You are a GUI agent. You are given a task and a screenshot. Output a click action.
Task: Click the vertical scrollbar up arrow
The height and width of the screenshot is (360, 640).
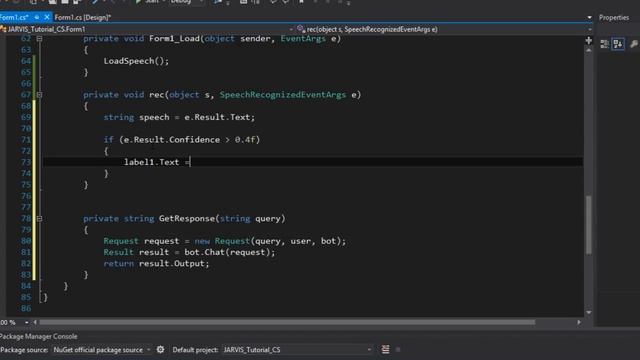pos(589,51)
